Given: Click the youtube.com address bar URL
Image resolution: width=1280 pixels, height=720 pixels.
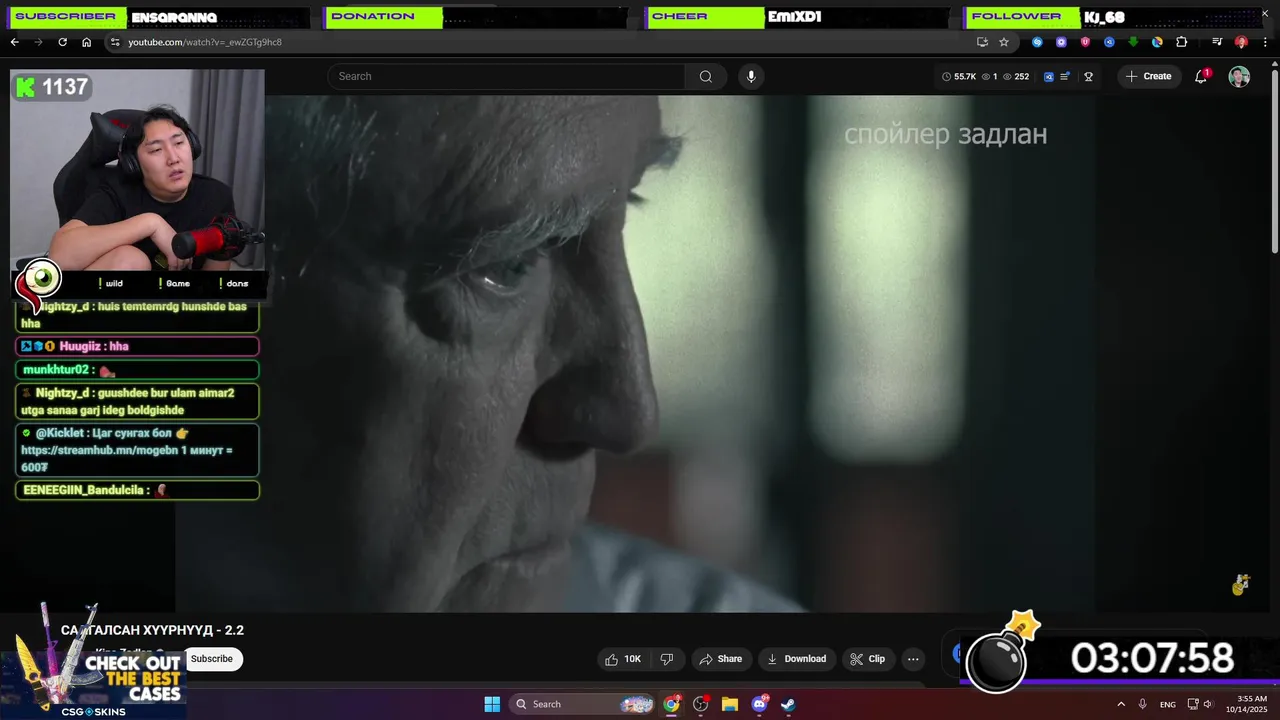Looking at the screenshot, I should pos(205,42).
